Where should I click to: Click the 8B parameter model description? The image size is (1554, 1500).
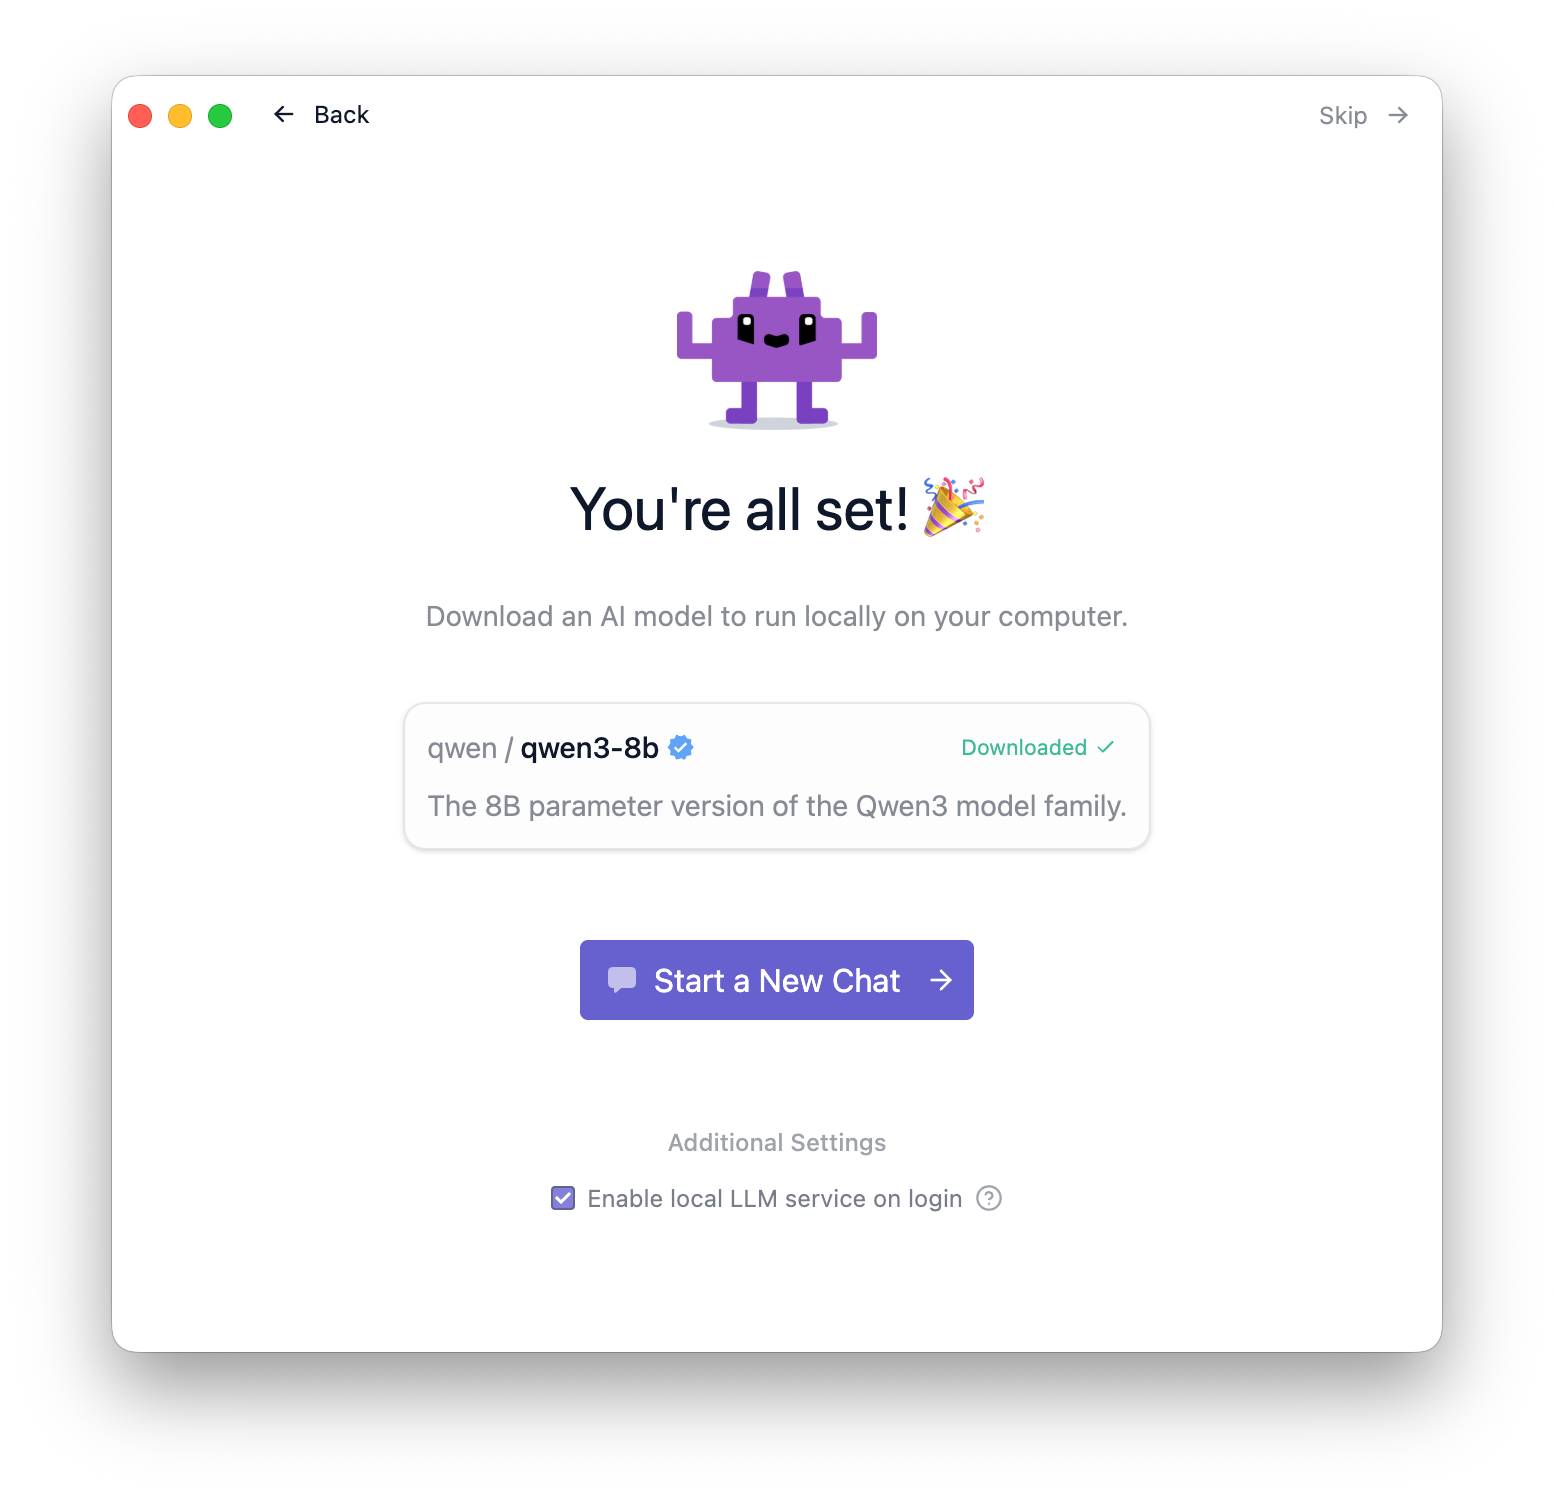pyautogui.click(x=777, y=806)
